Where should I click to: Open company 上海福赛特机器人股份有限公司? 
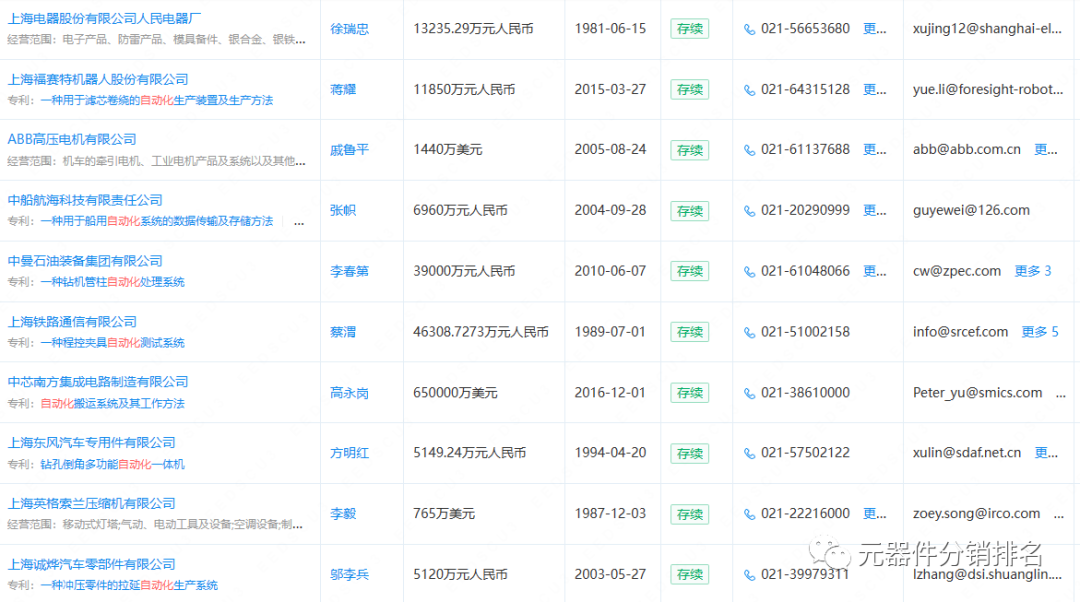click(x=98, y=79)
